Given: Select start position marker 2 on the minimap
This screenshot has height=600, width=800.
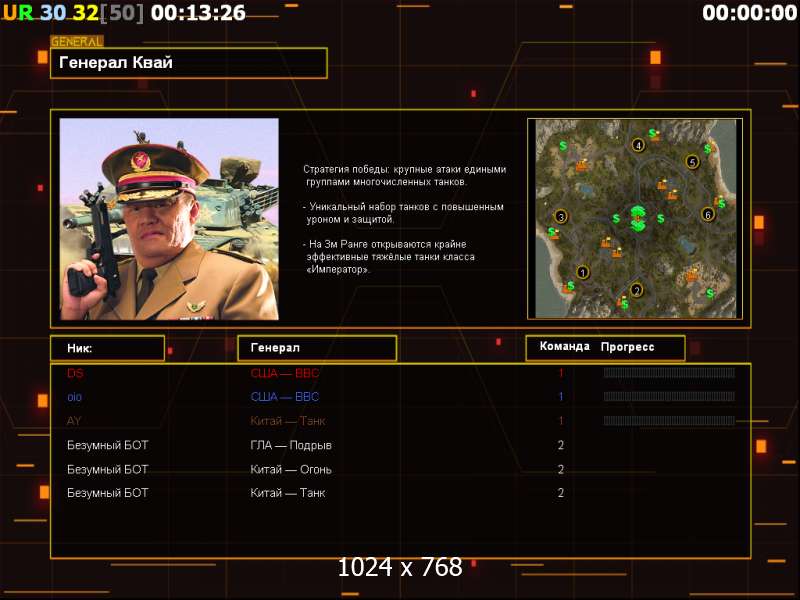Looking at the screenshot, I should [x=636, y=290].
